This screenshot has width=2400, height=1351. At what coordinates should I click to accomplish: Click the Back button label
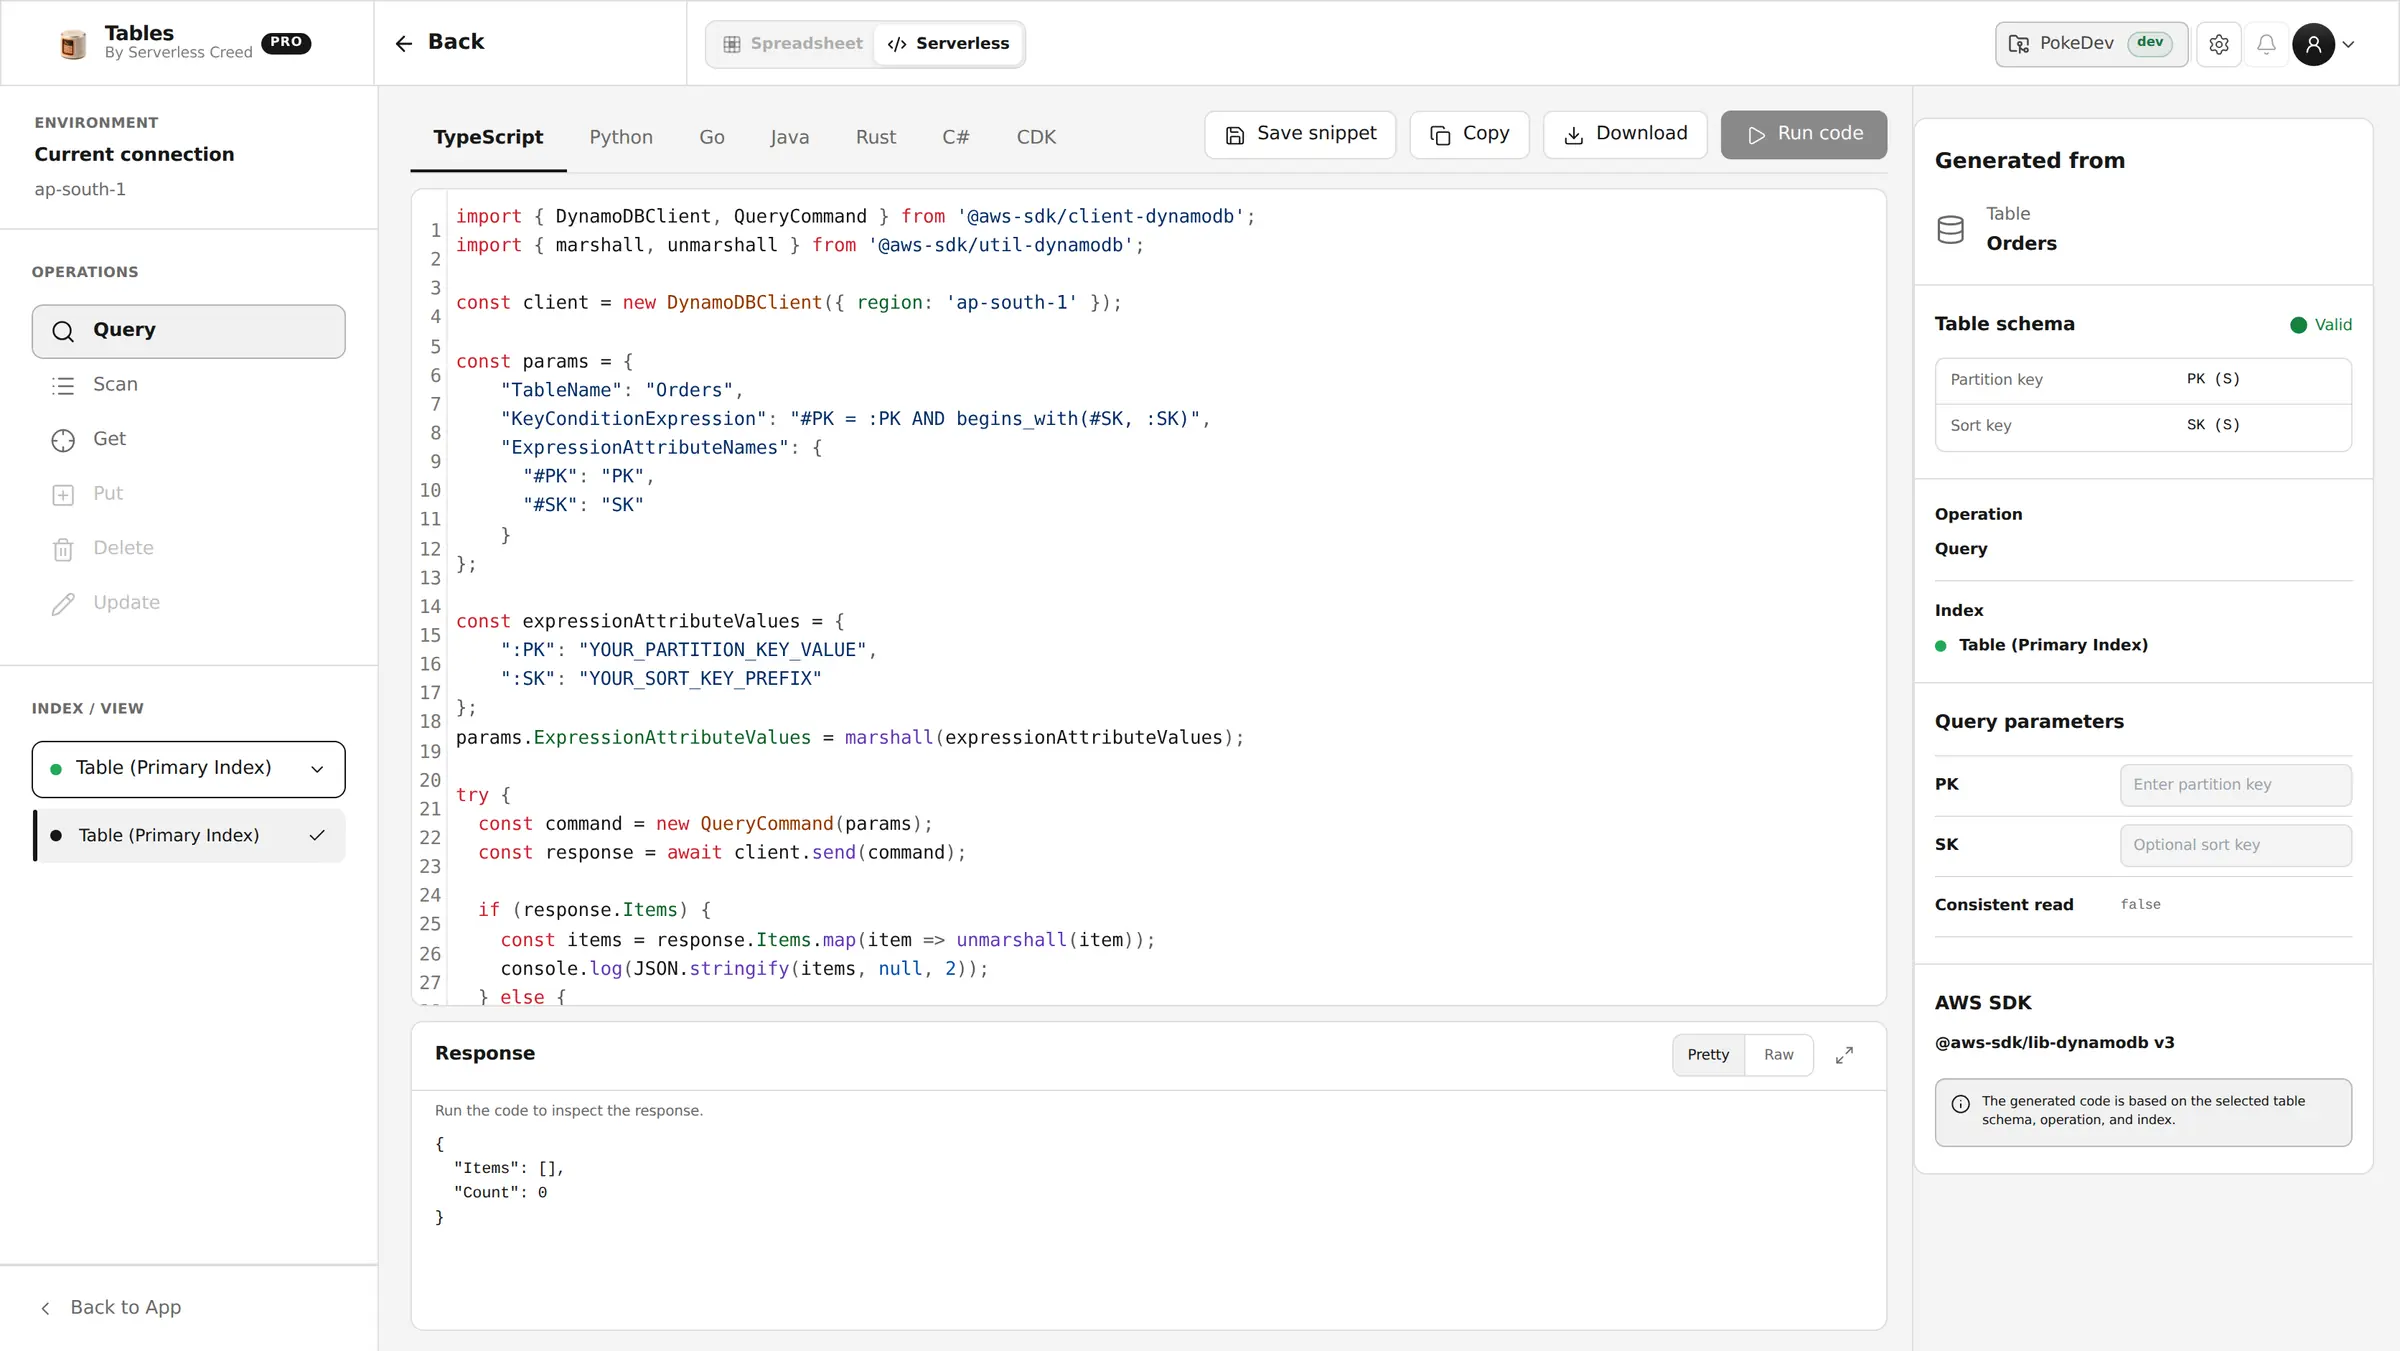pos(456,42)
